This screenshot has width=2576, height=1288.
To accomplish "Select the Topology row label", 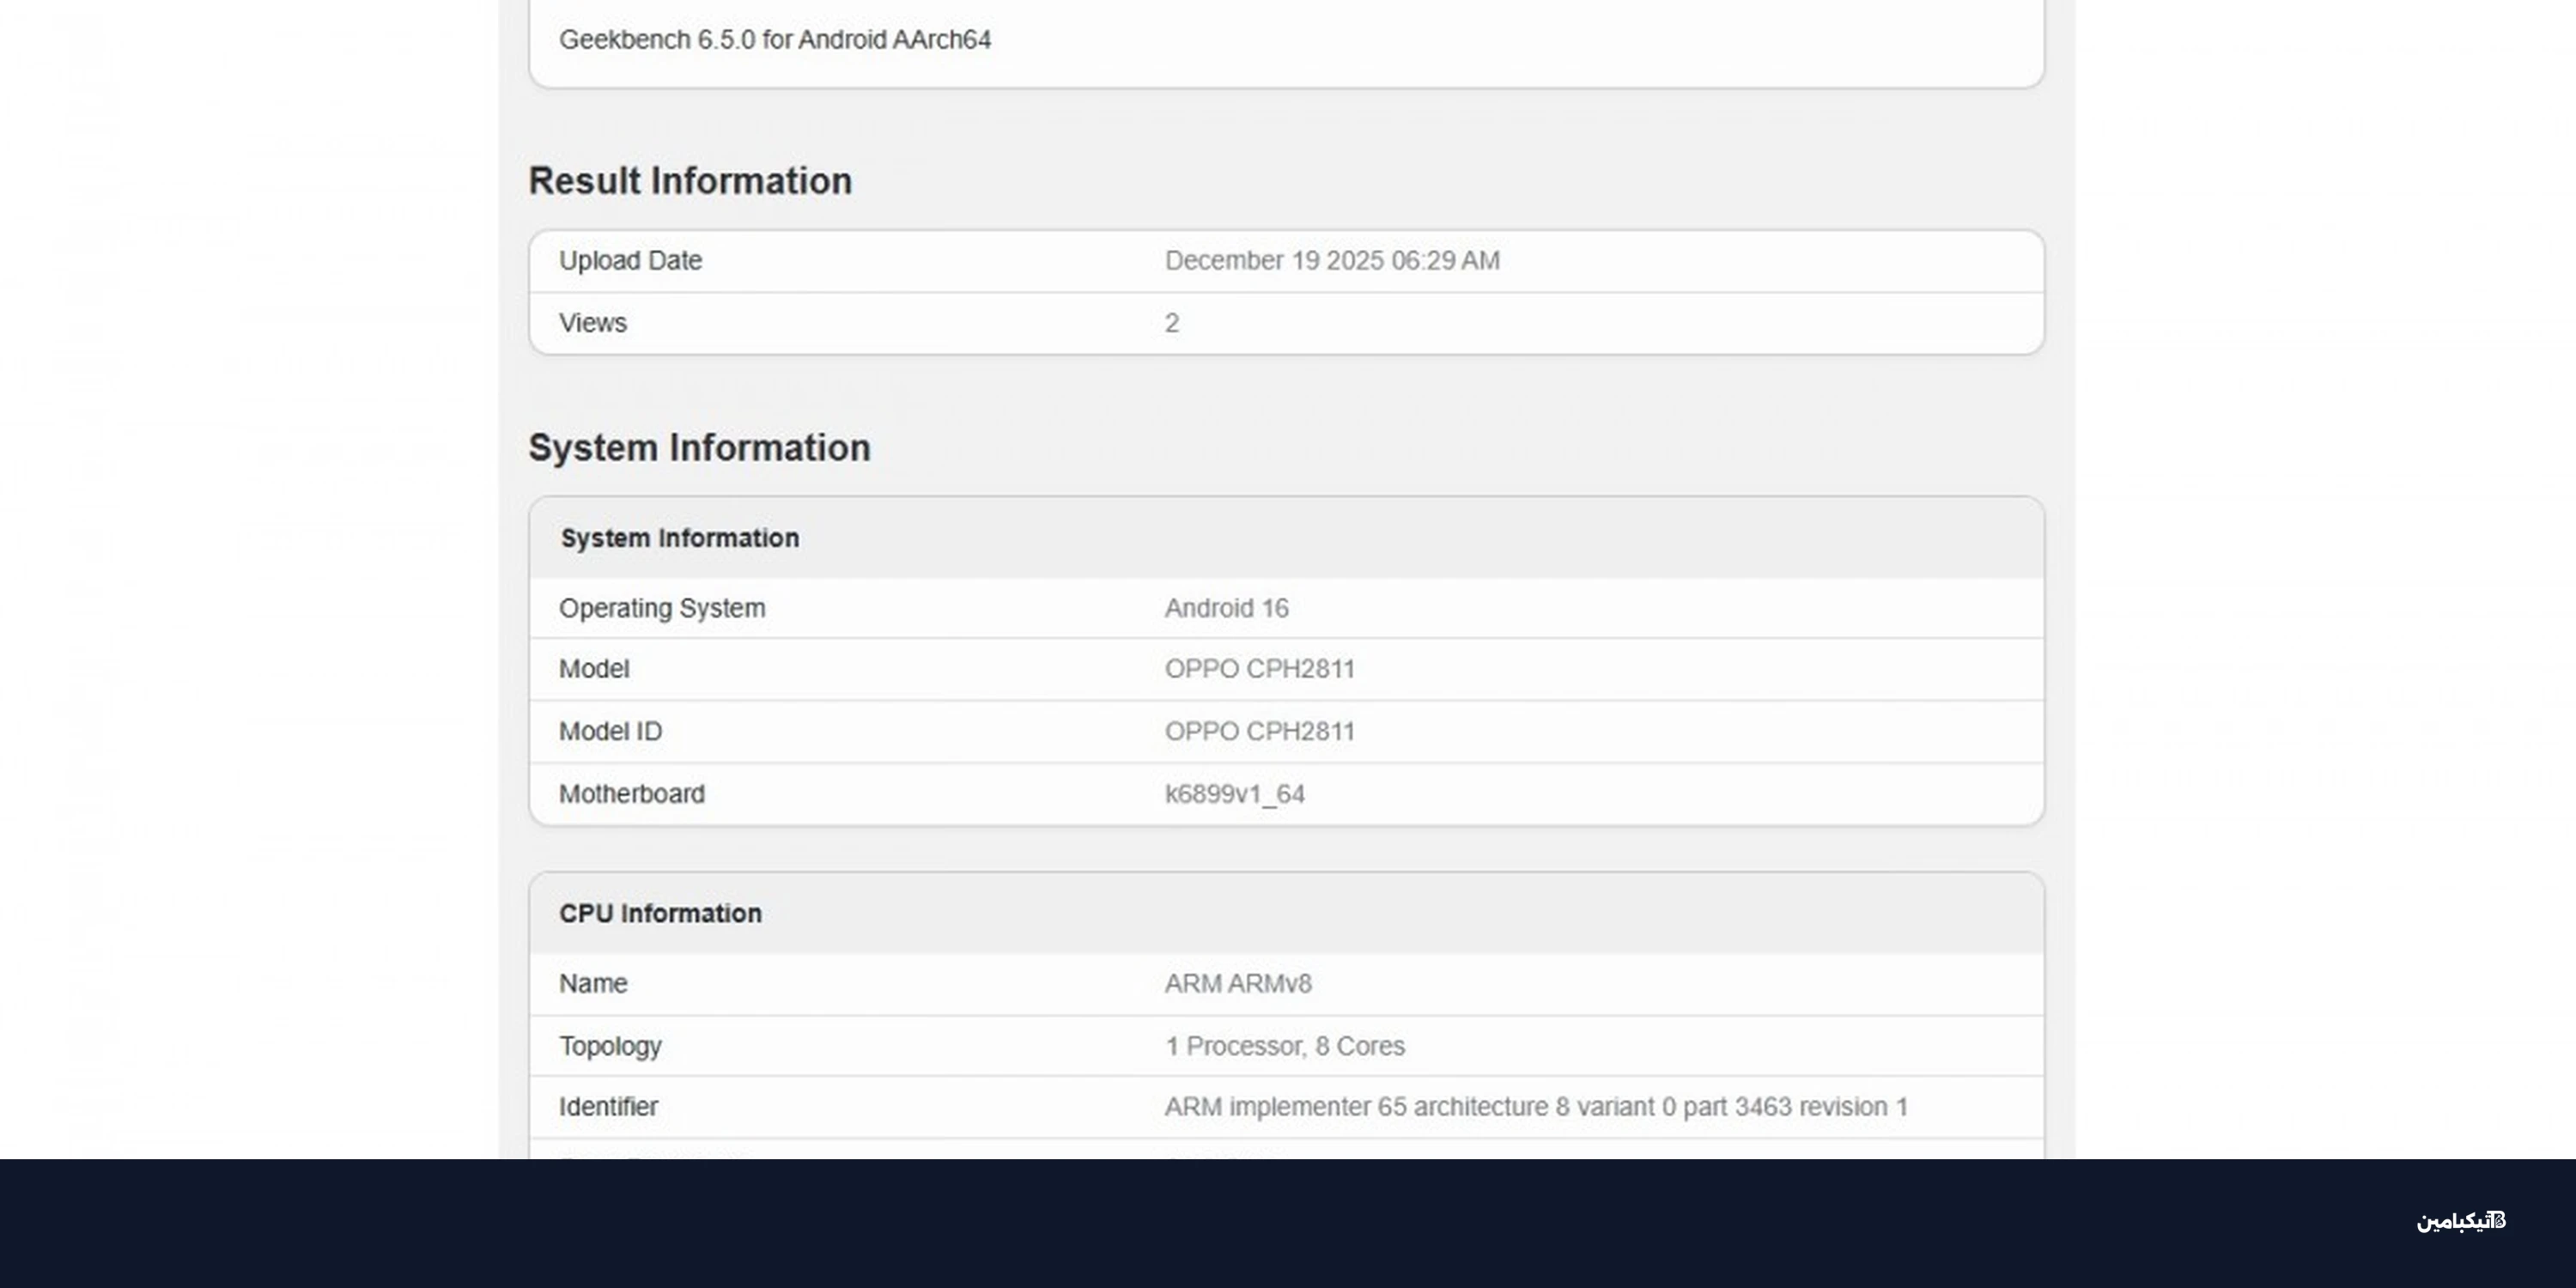I will click(610, 1046).
